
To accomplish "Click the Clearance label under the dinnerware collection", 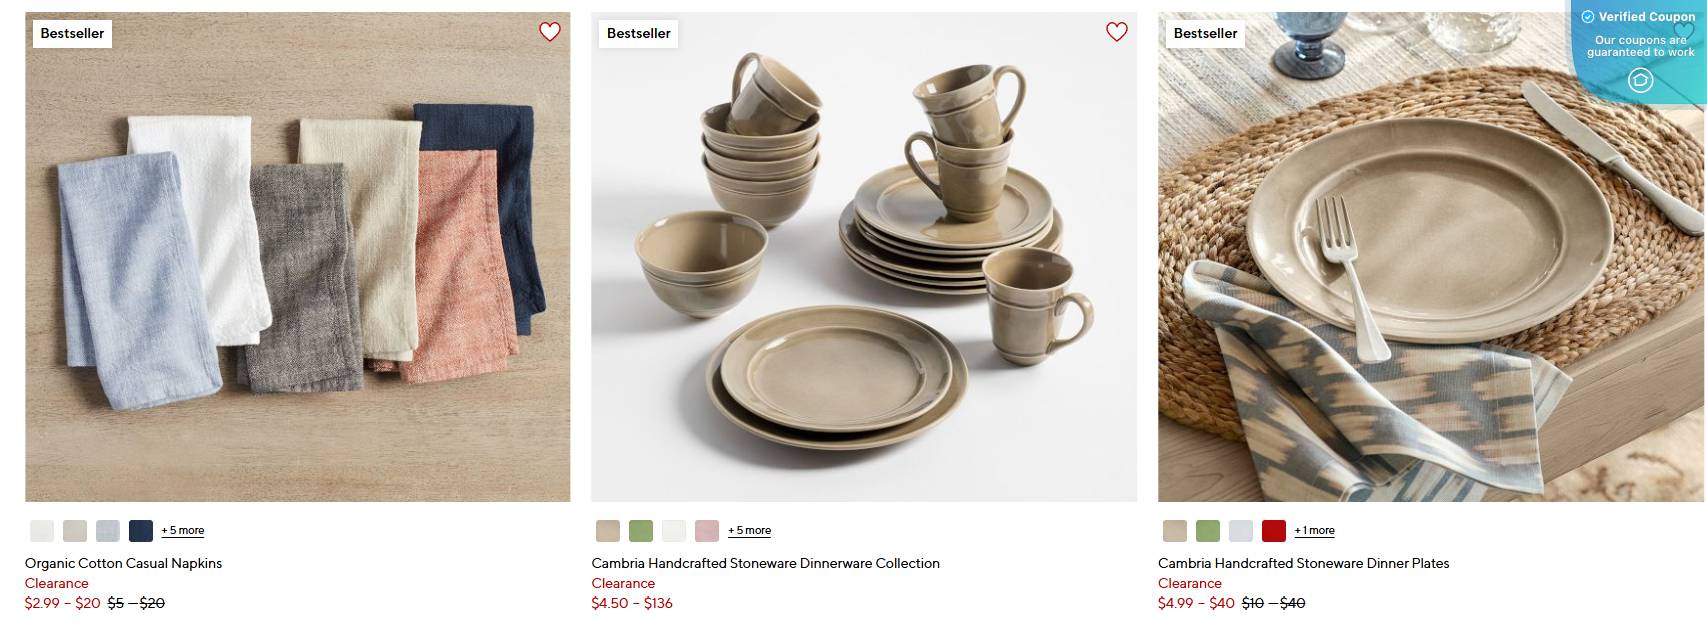I will pos(623,583).
